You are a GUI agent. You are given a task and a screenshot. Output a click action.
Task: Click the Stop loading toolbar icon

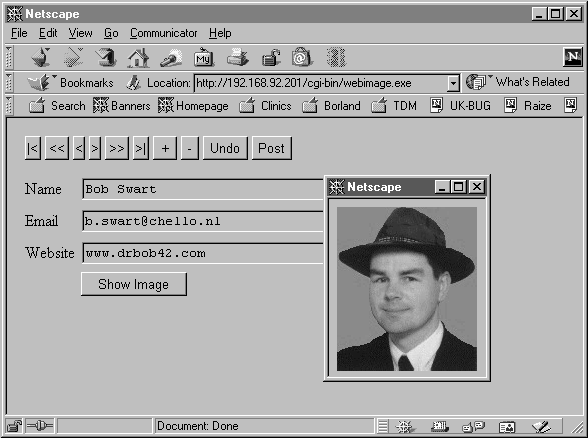336,58
